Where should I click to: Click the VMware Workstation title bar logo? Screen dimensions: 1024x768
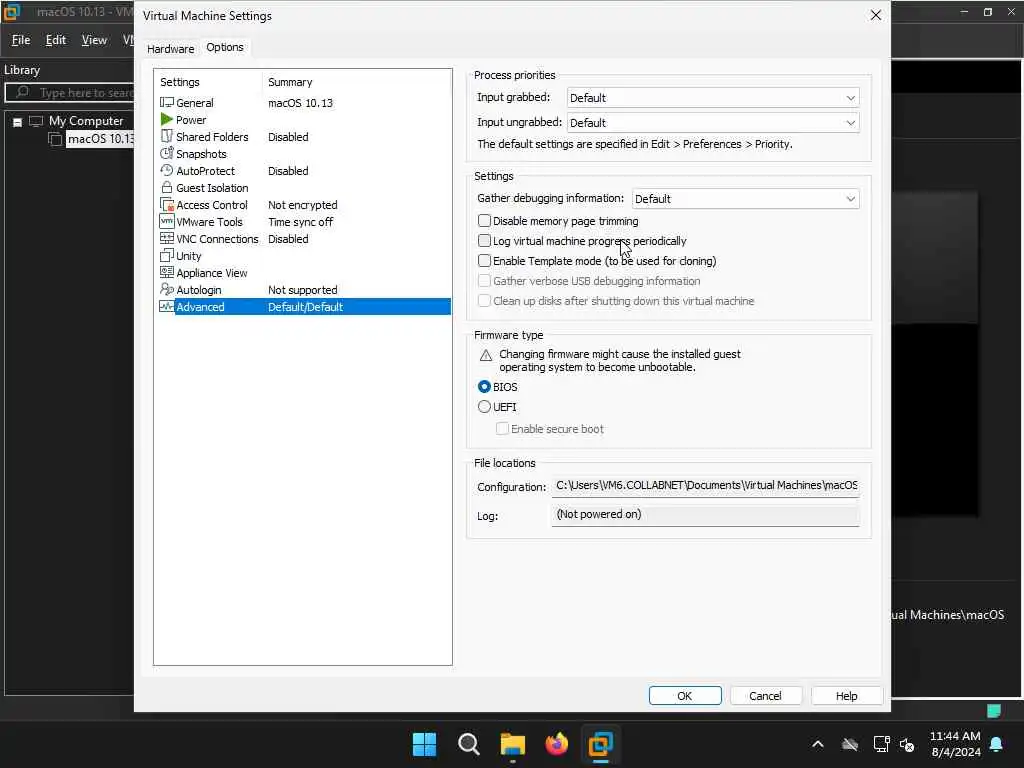12,12
